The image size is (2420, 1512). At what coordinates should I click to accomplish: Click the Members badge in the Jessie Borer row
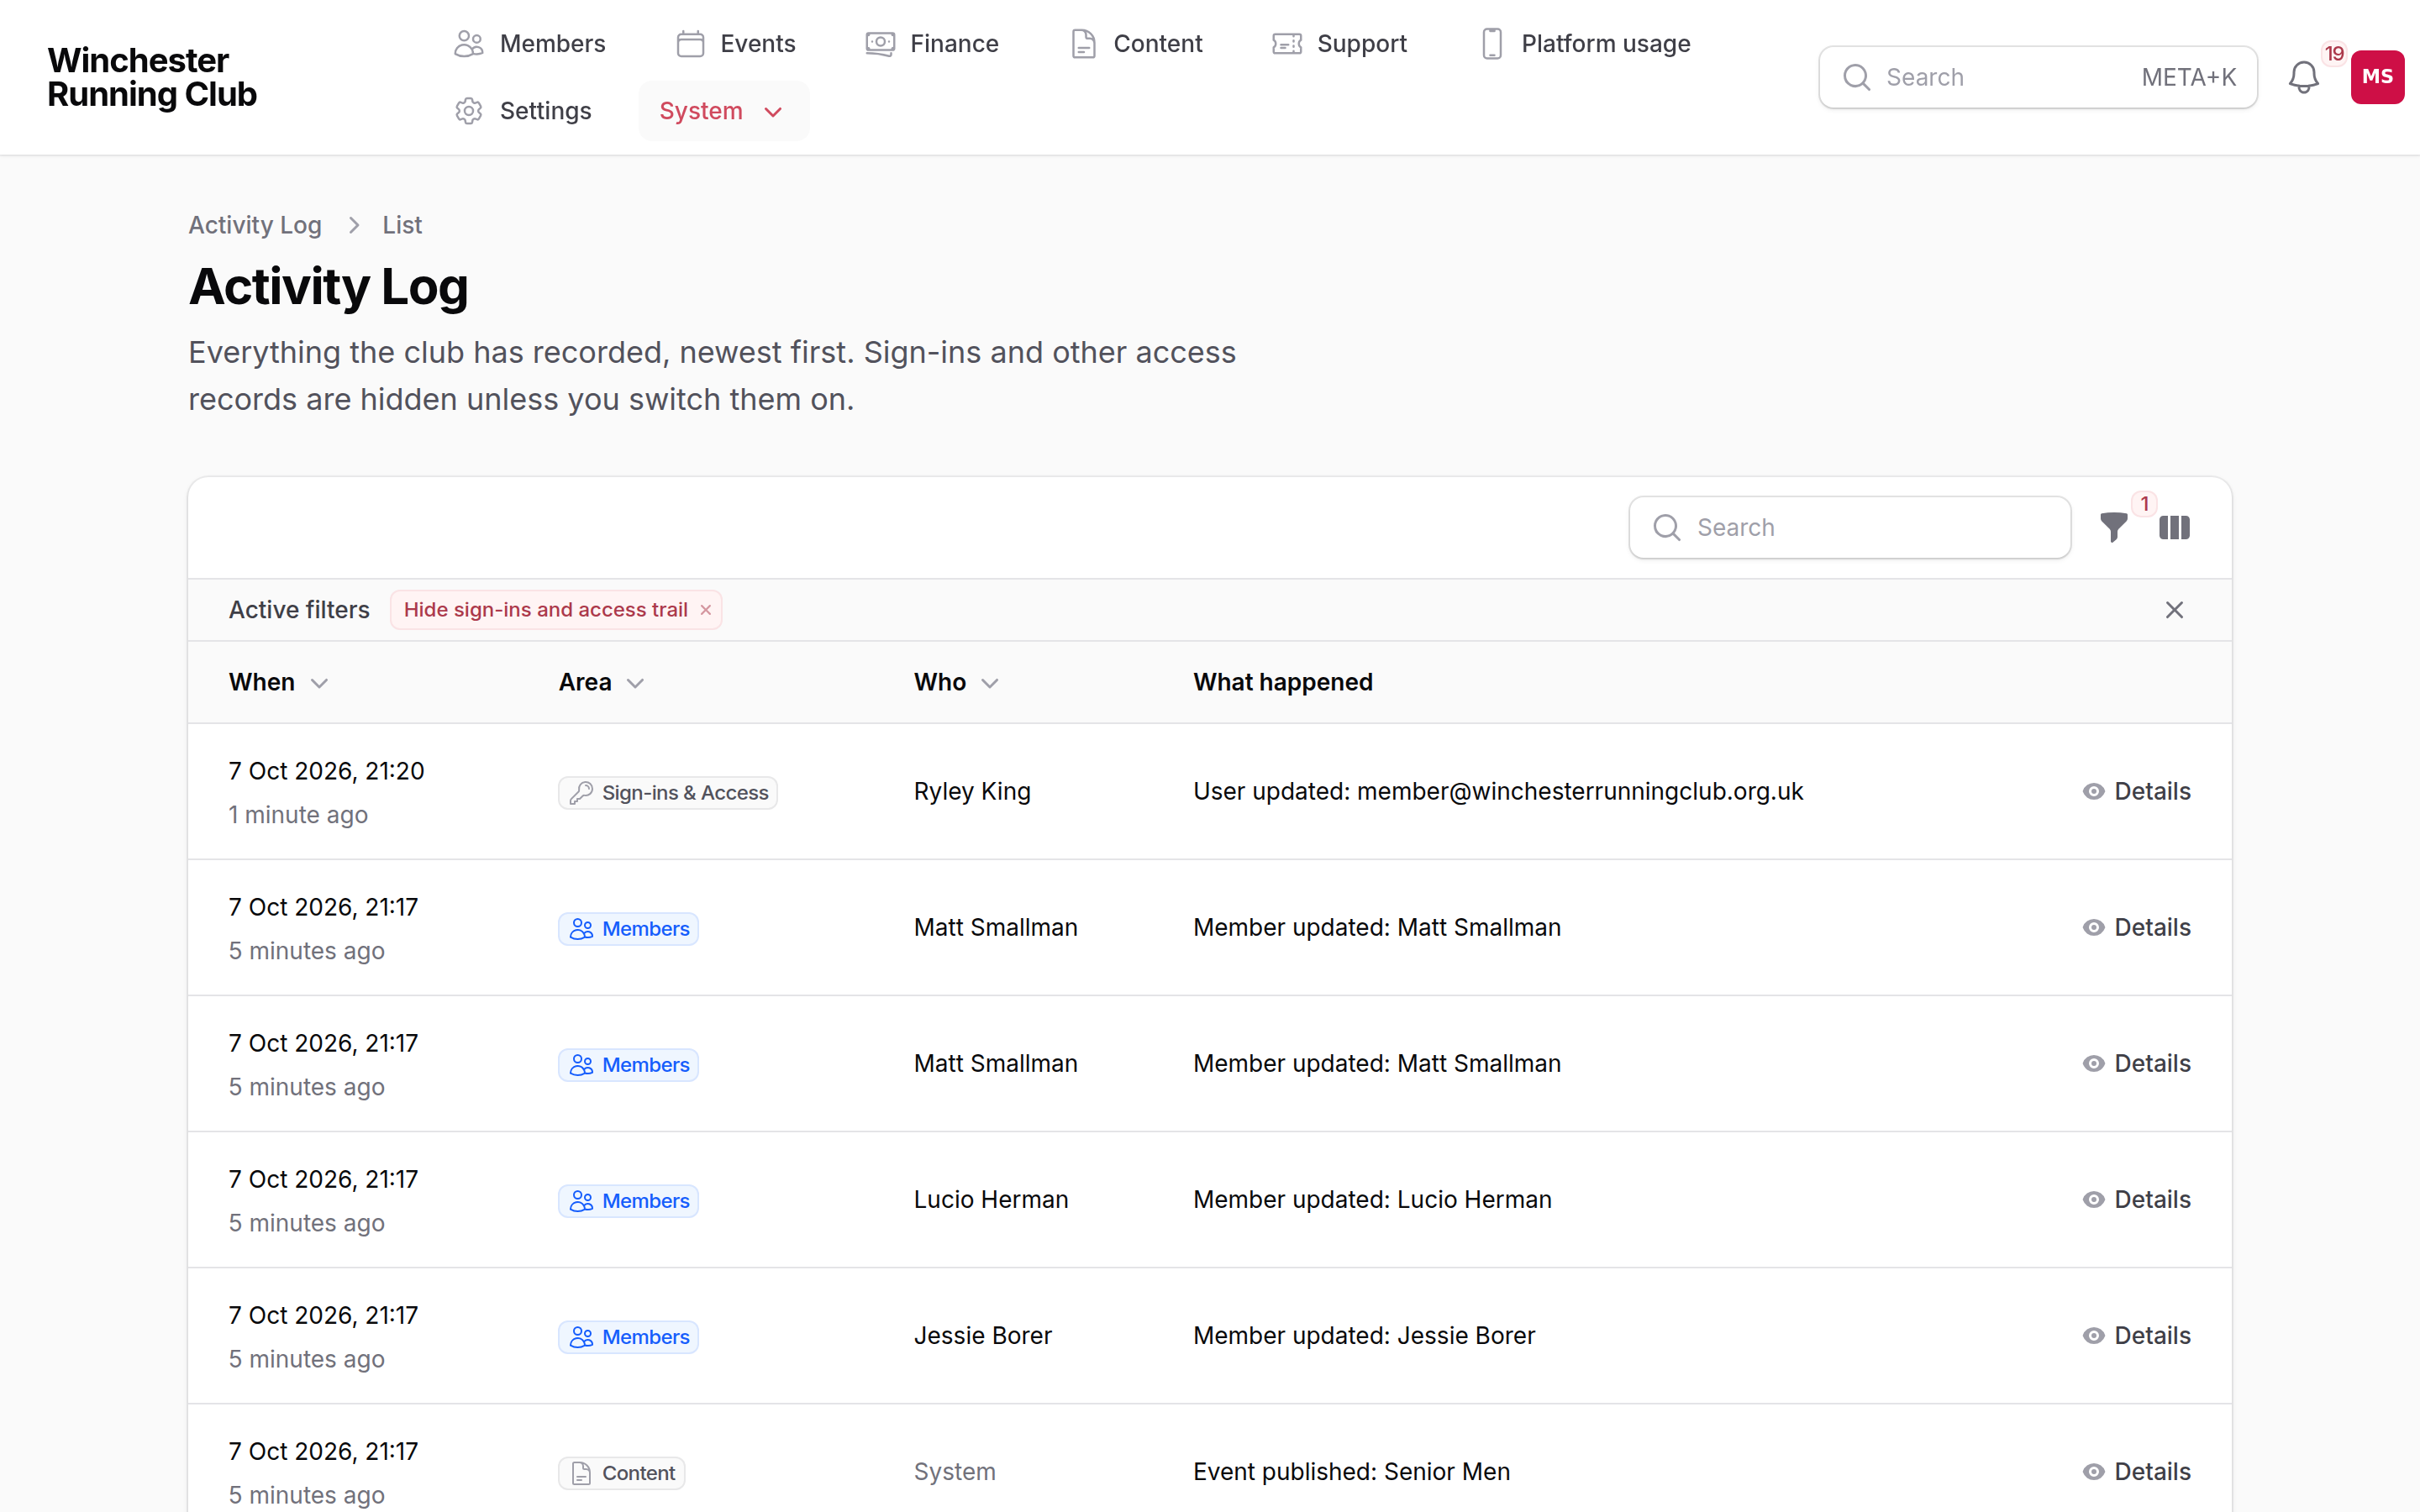629,1336
